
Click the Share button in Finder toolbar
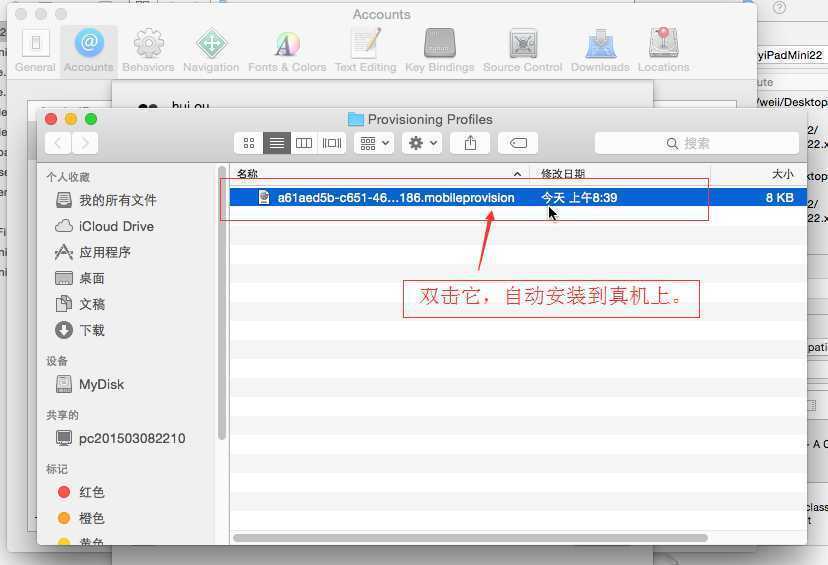coord(470,143)
